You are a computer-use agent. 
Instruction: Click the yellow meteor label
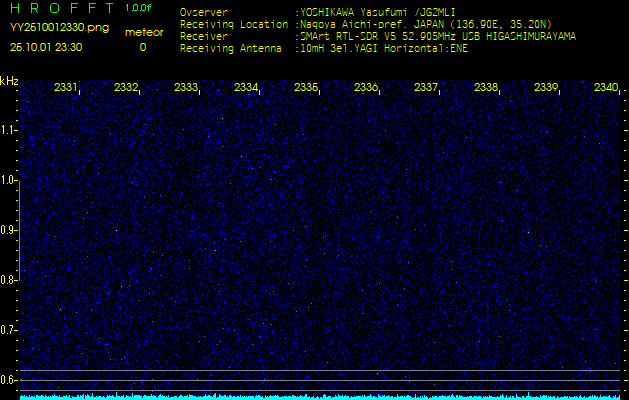click(142, 32)
